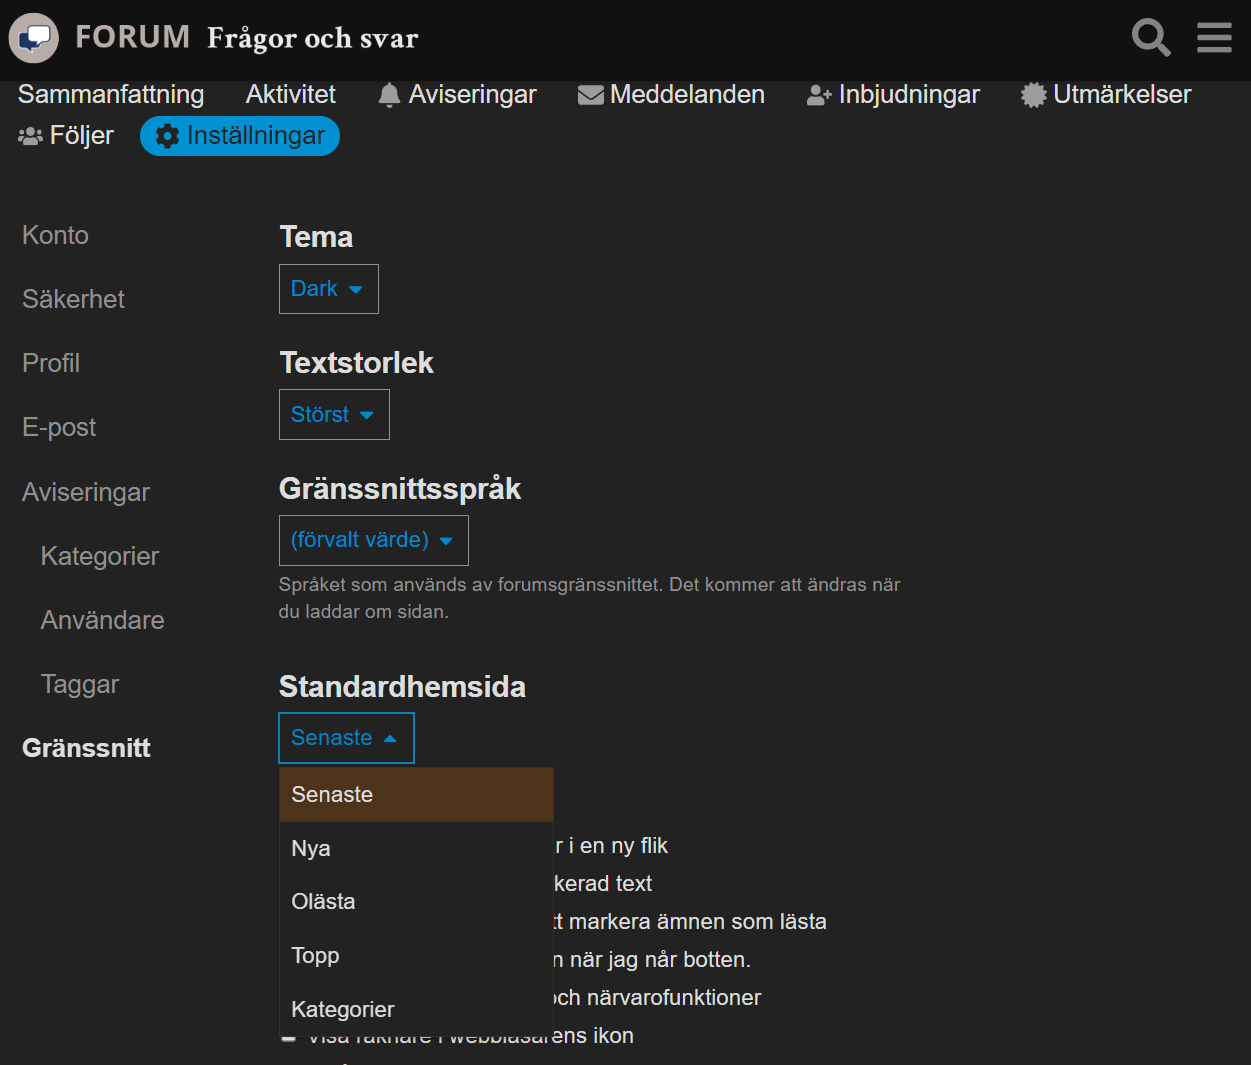Screen dimensions: 1251x1065
Task: Select Taggar under Aviseringar in sidebar
Action: tap(80, 684)
